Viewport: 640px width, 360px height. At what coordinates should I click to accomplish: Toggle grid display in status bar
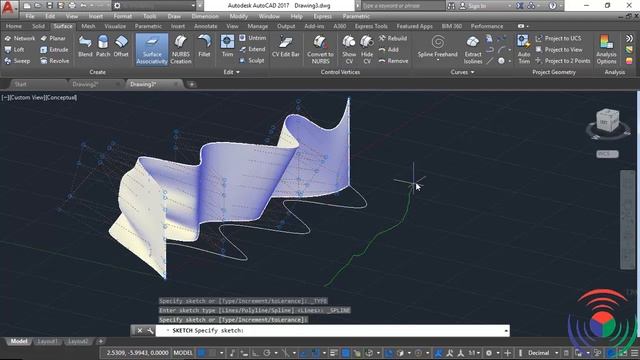pyautogui.click(x=202, y=353)
